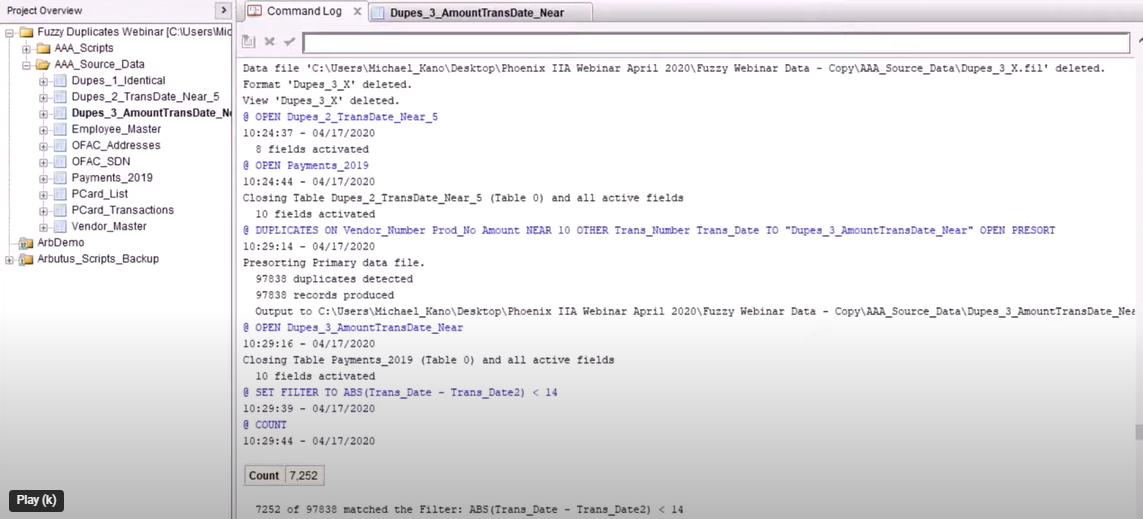Click the AAA_Scripts folder icon
Viewport: 1143px width, 519px height.
[43, 48]
